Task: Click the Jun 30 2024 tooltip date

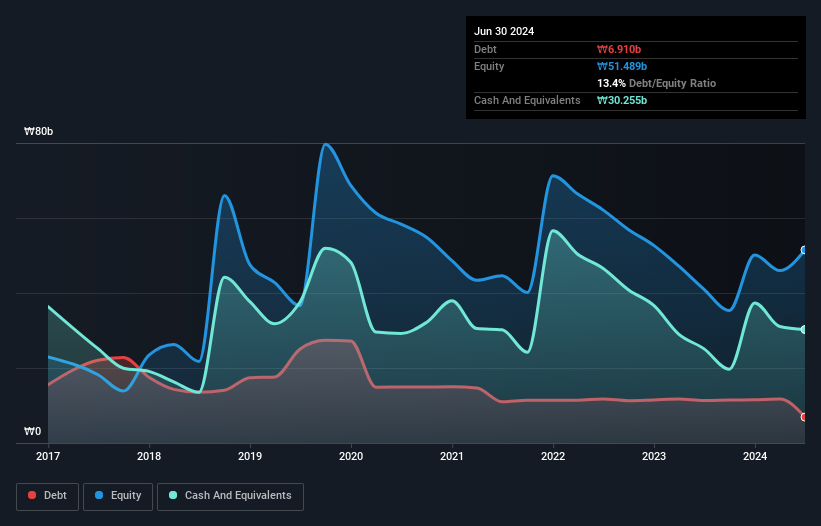Action: click(x=504, y=31)
